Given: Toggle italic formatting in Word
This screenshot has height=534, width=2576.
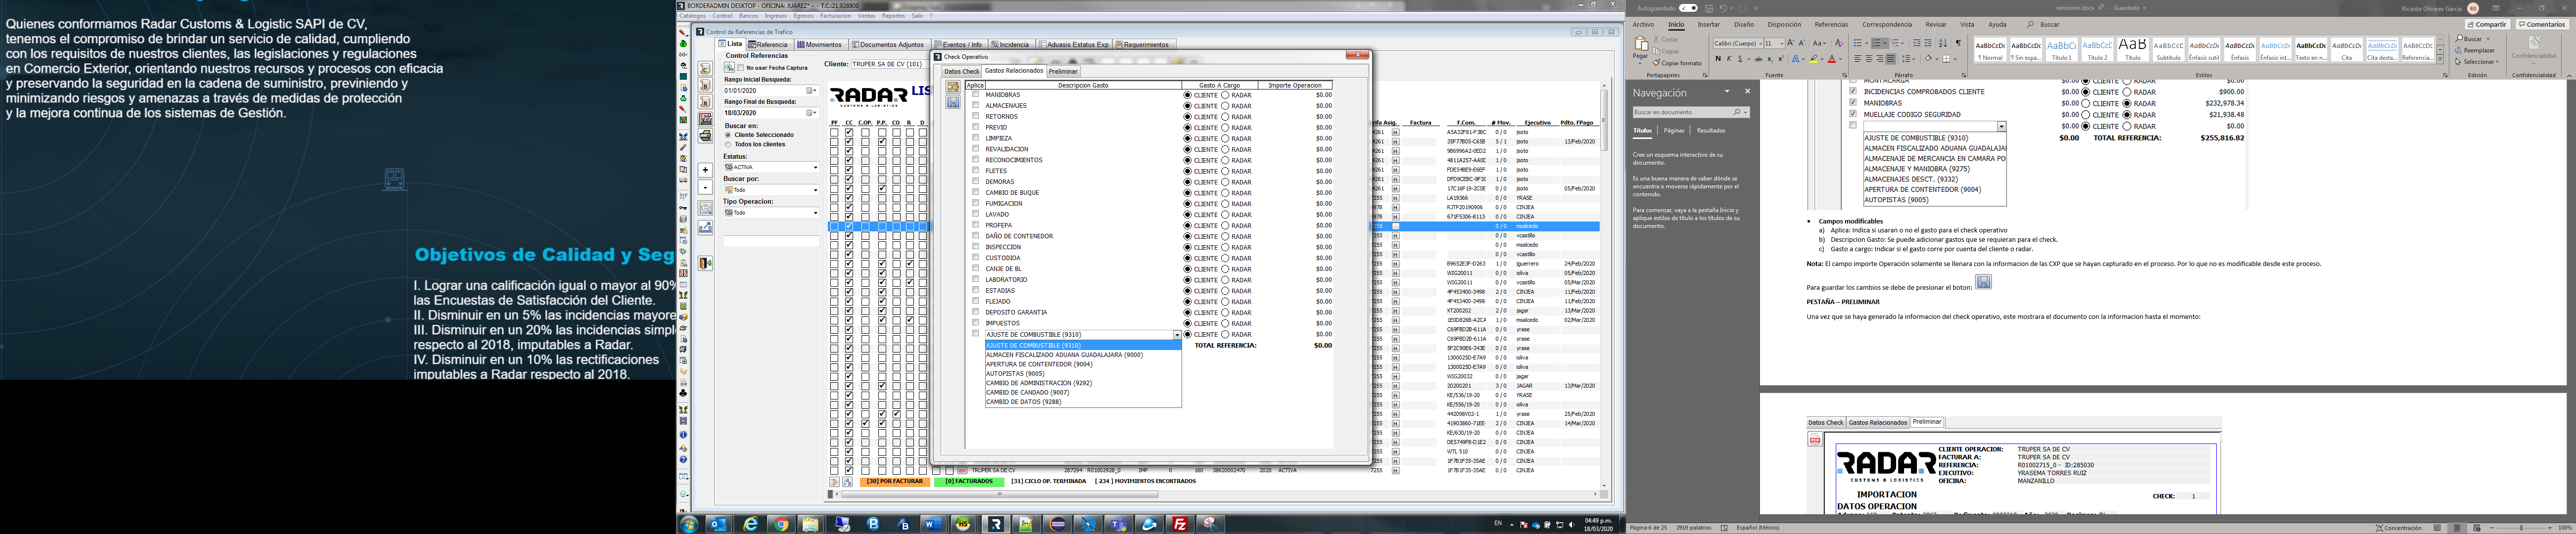Looking at the screenshot, I should pos(1729,59).
